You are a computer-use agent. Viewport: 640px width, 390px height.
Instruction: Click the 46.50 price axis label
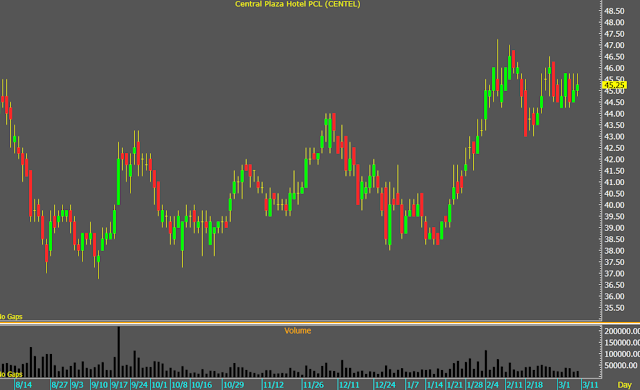(x=614, y=56)
